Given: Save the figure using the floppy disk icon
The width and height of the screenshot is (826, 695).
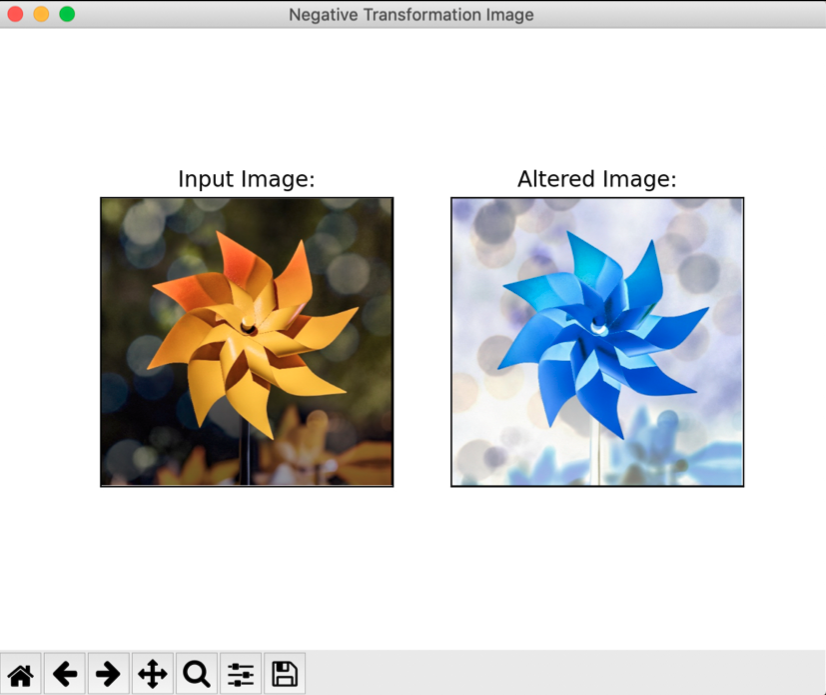Looking at the screenshot, I should (x=283, y=674).
